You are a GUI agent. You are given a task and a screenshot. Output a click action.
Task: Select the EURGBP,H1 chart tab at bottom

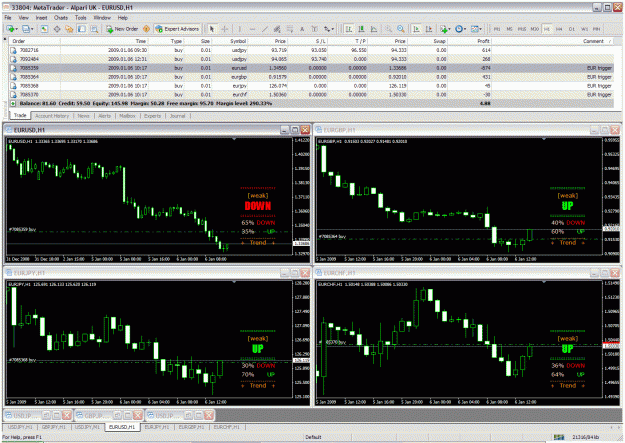tap(191, 427)
